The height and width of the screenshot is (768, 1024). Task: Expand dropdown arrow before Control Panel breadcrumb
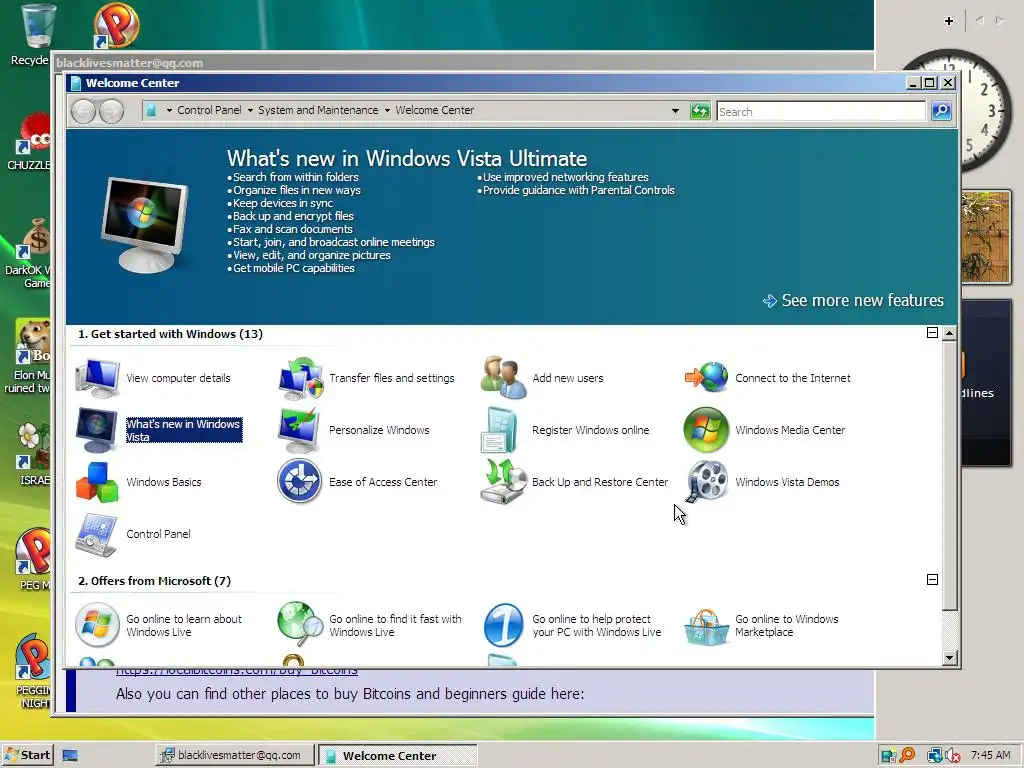click(169, 110)
